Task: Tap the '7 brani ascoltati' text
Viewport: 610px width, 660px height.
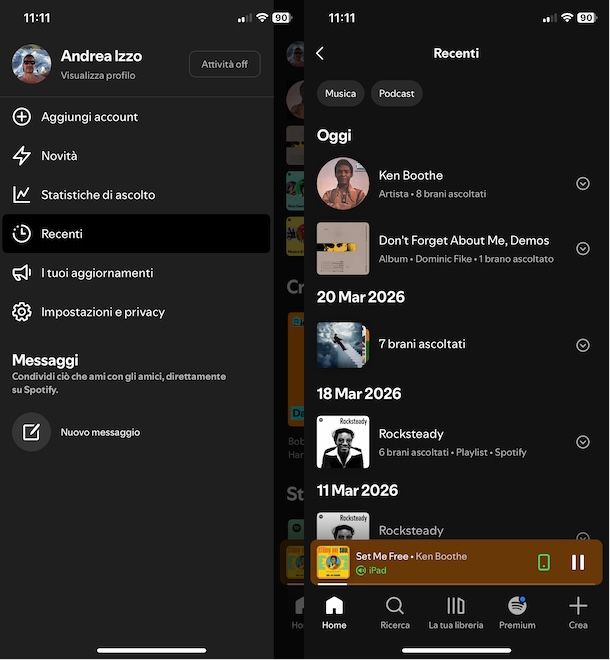Action: [422, 344]
